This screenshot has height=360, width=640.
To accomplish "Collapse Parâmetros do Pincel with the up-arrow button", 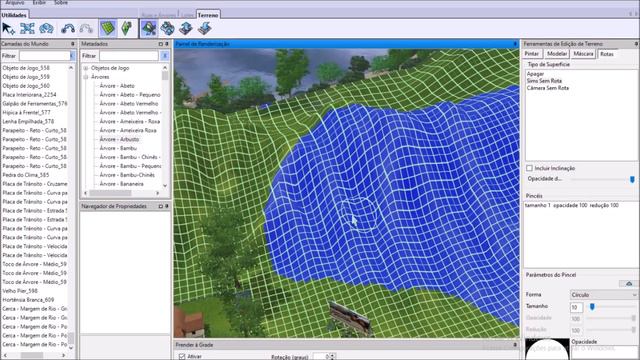I will tap(629, 283).
